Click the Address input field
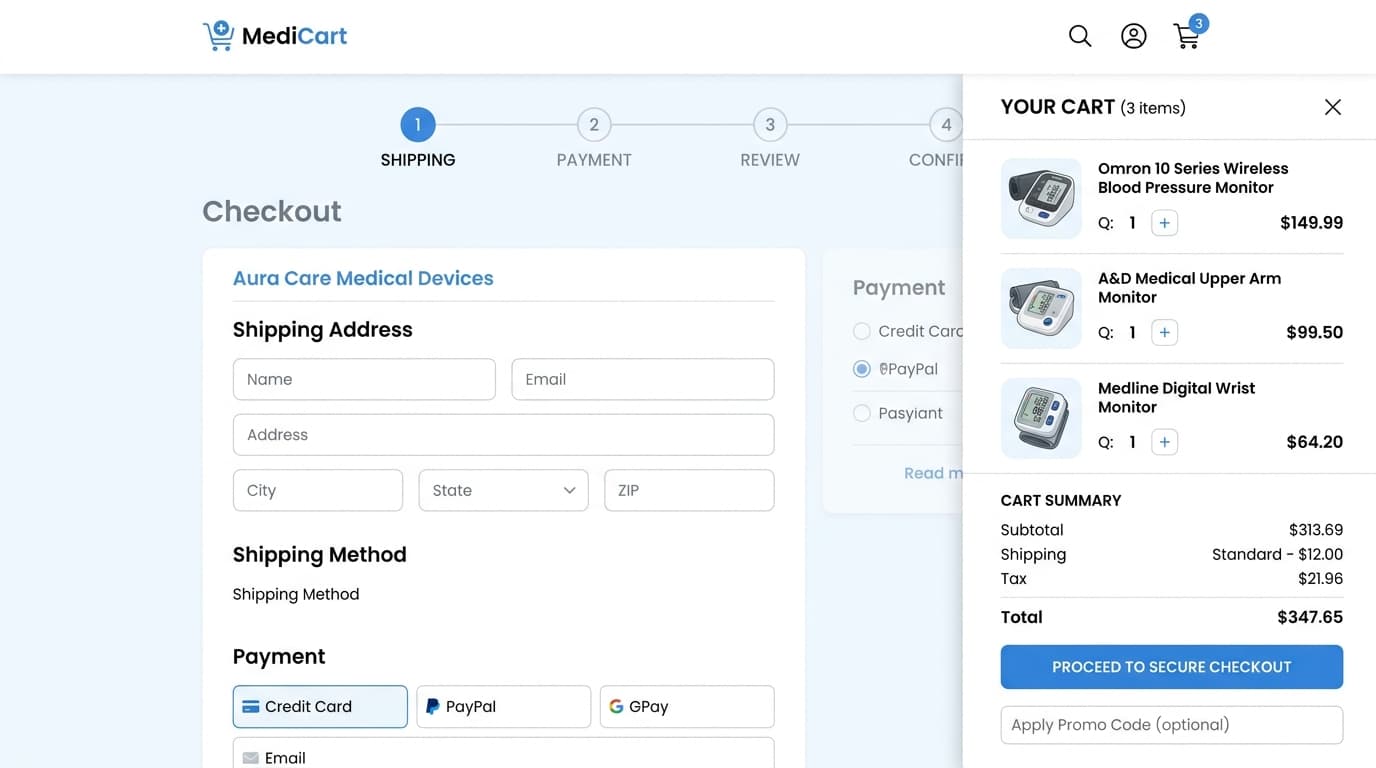 click(504, 435)
